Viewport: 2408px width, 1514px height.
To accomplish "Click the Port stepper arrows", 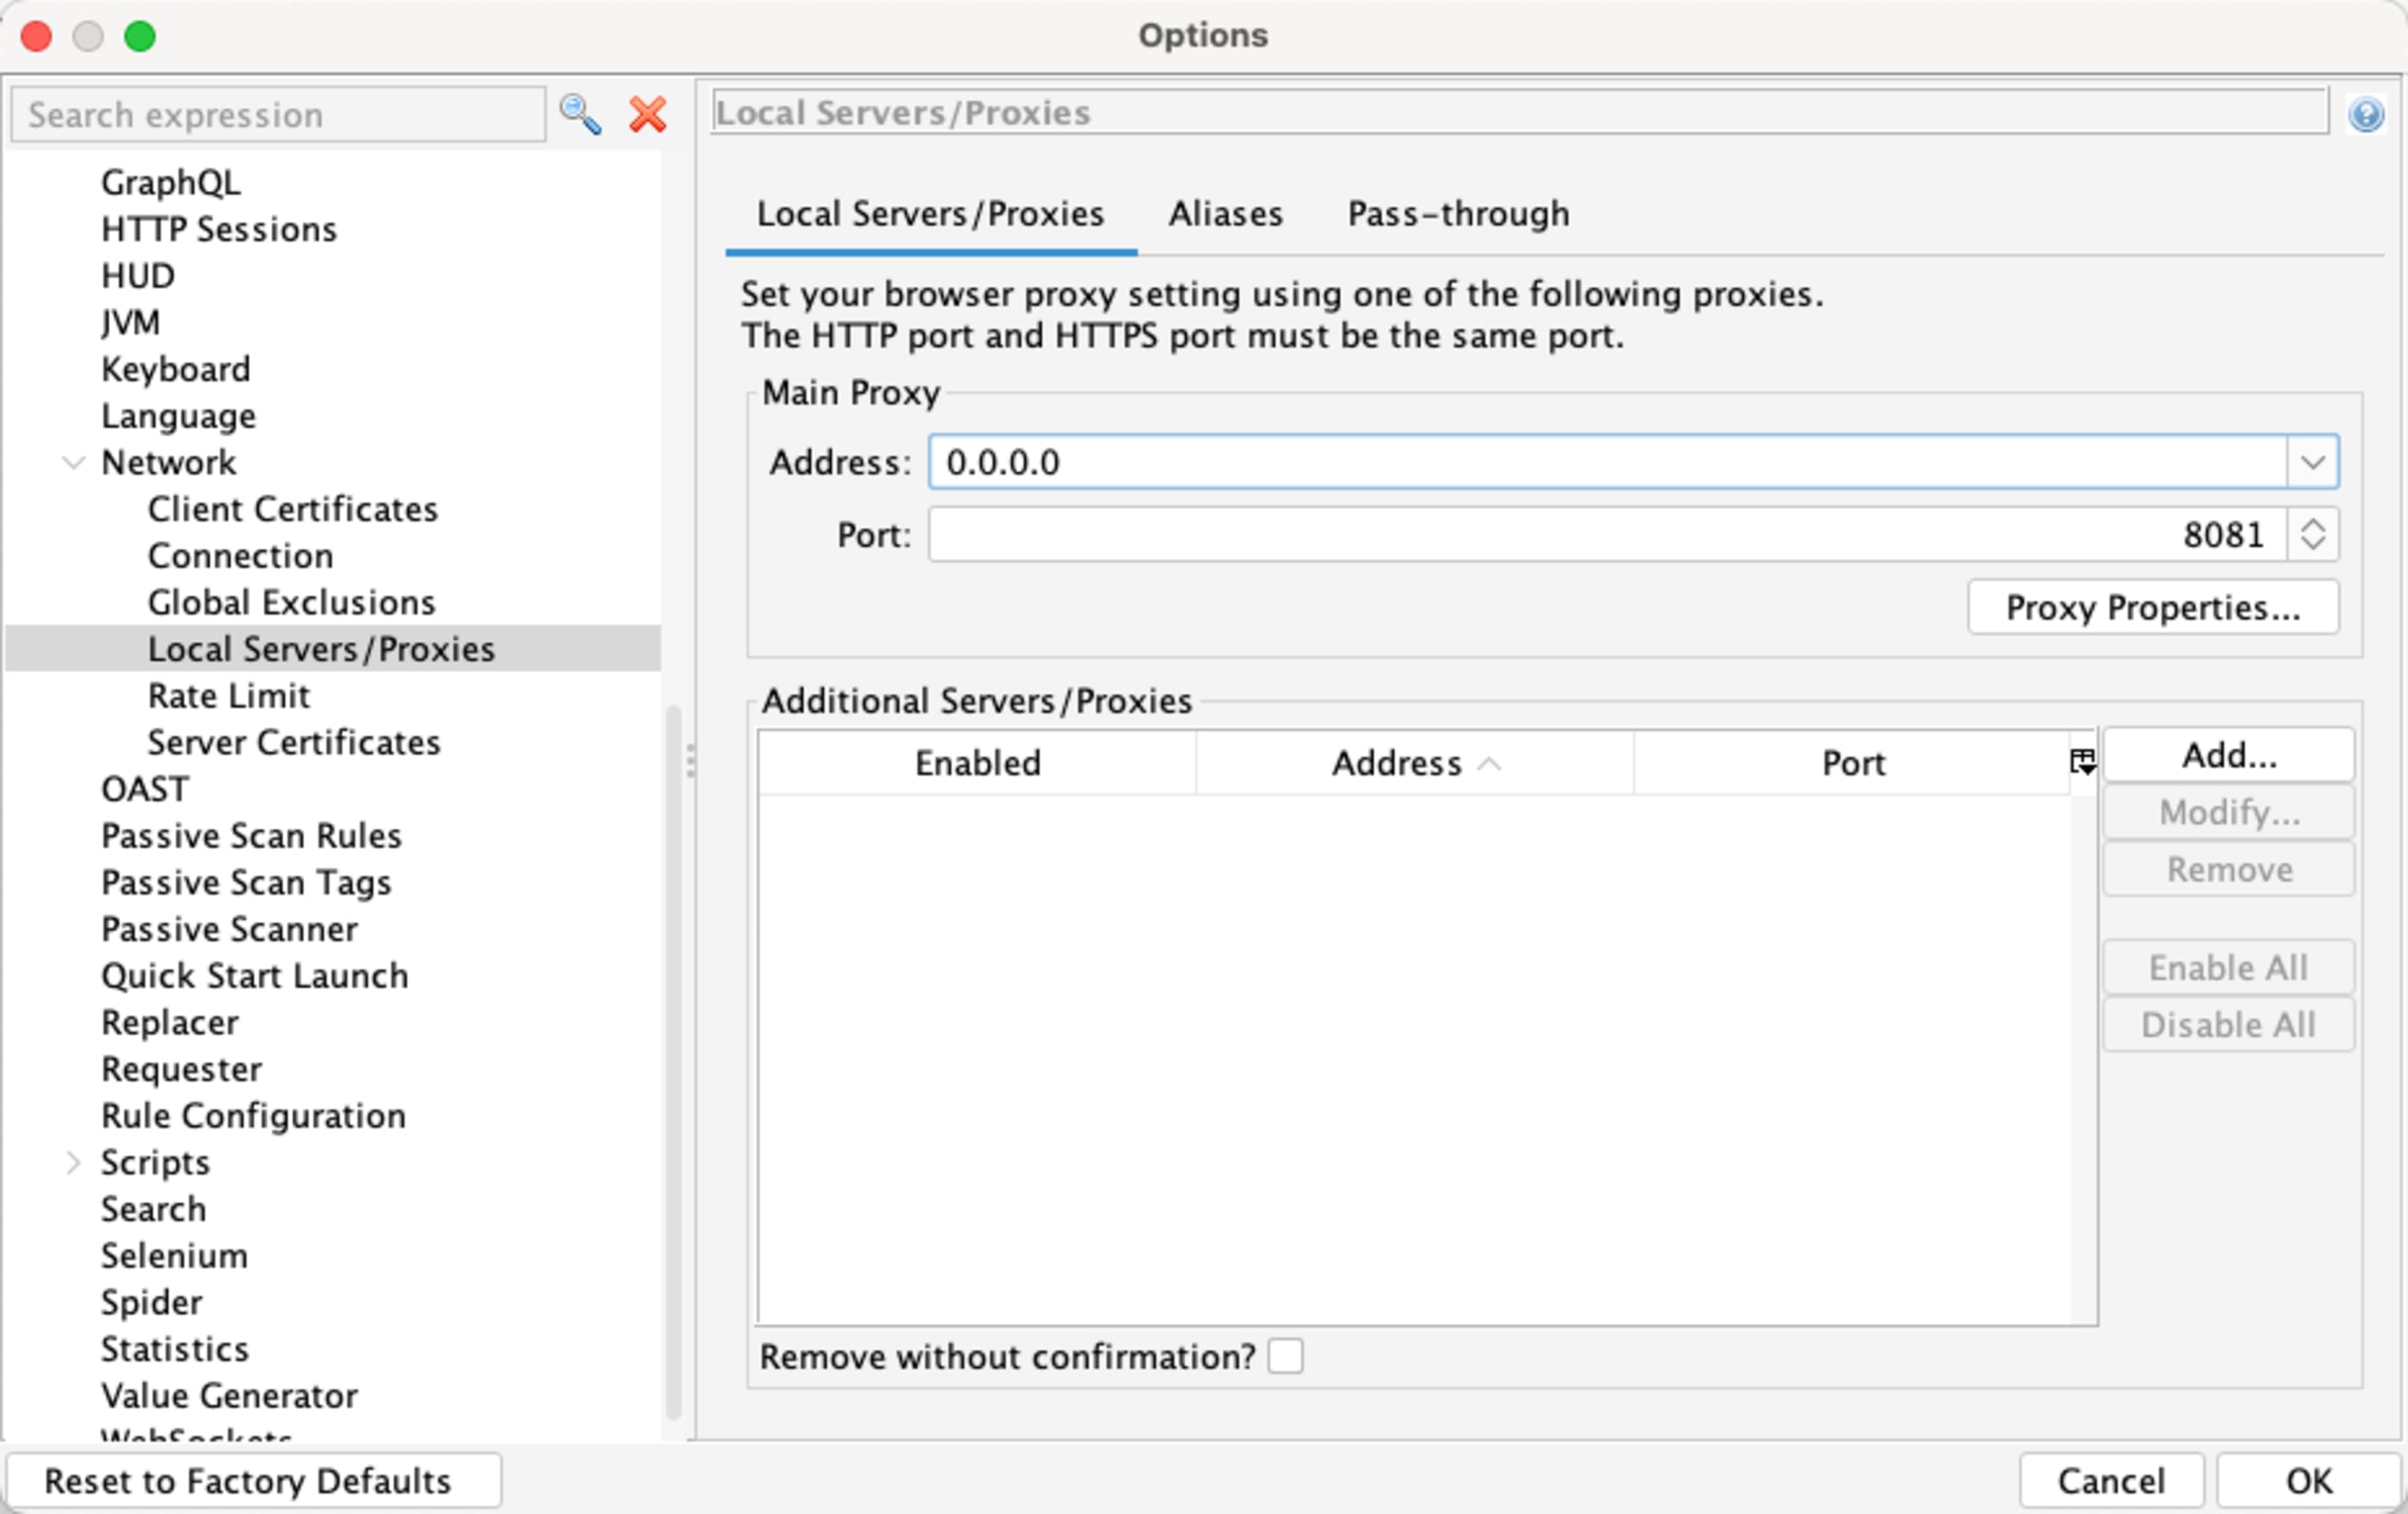I will 2312,534.
